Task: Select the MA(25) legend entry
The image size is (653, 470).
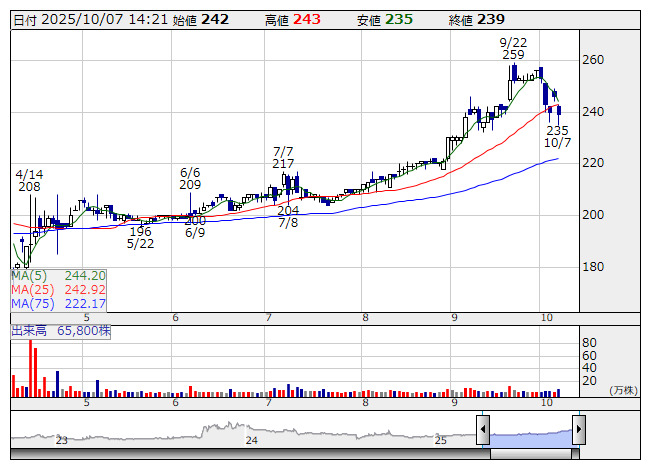Action: [x=58, y=289]
